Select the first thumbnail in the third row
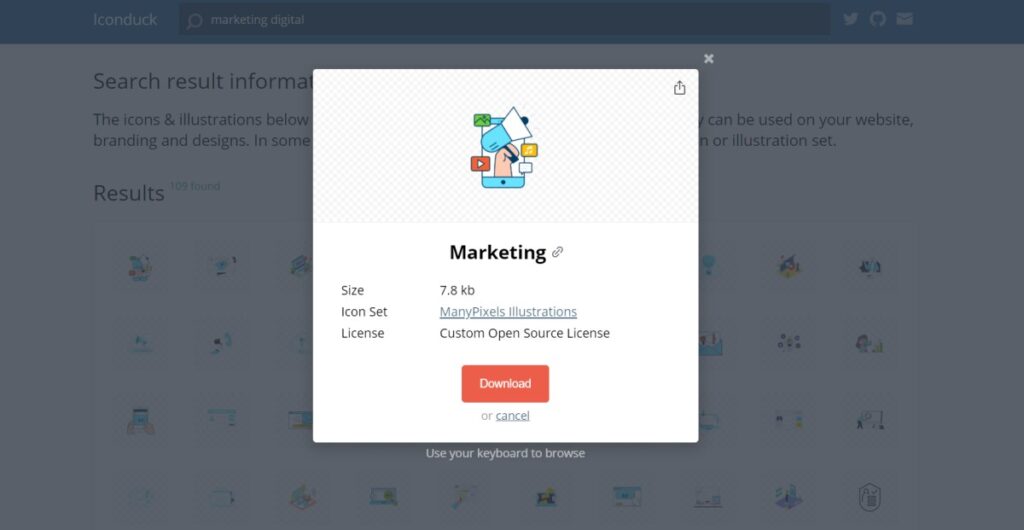This screenshot has width=1024, height=530. [x=140, y=420]
